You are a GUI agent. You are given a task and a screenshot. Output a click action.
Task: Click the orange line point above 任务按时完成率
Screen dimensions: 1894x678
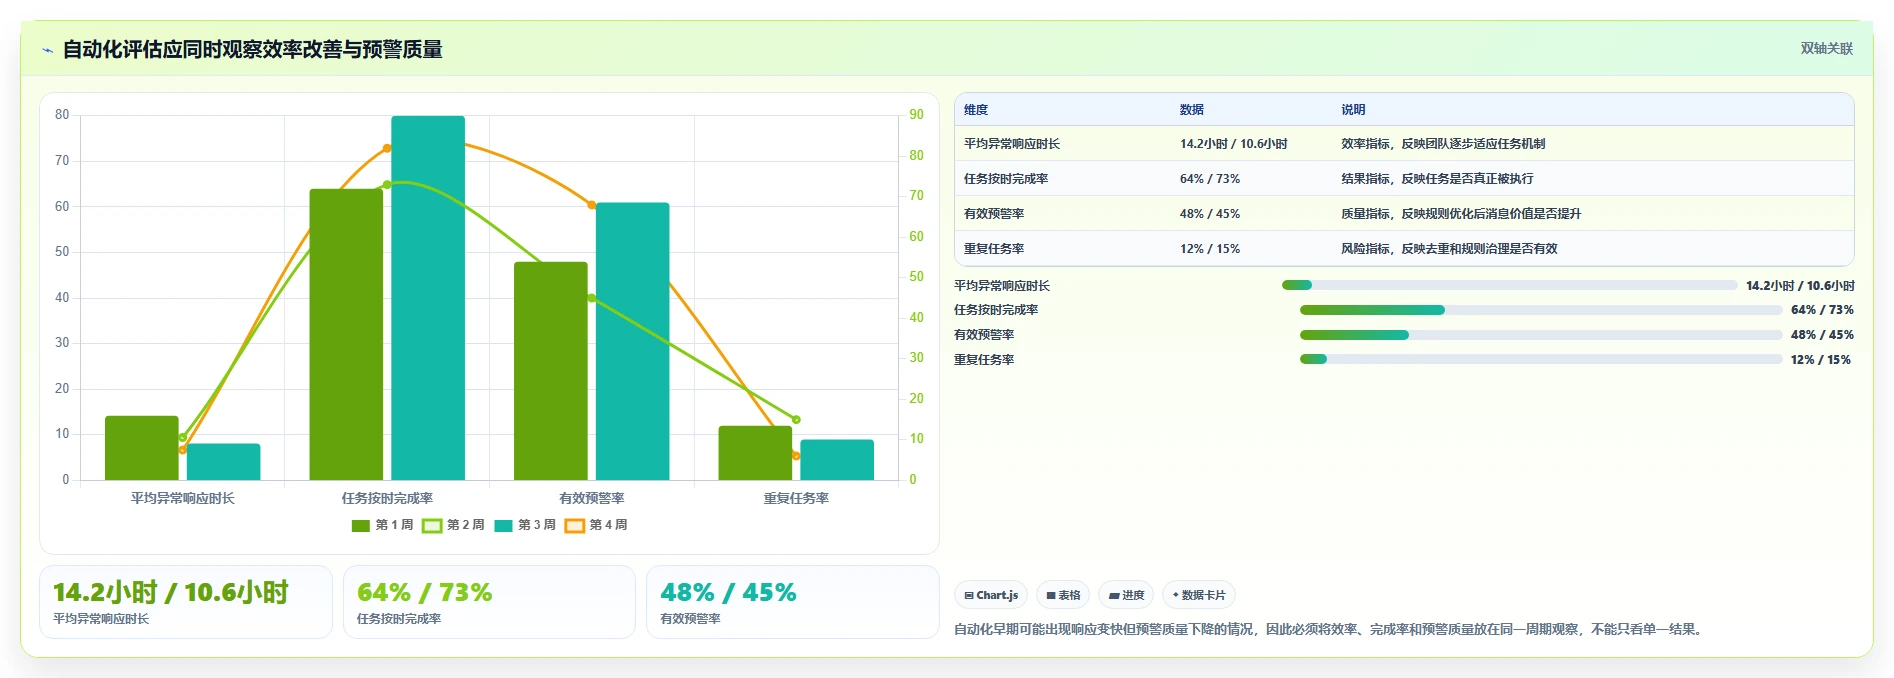(387, 148)
